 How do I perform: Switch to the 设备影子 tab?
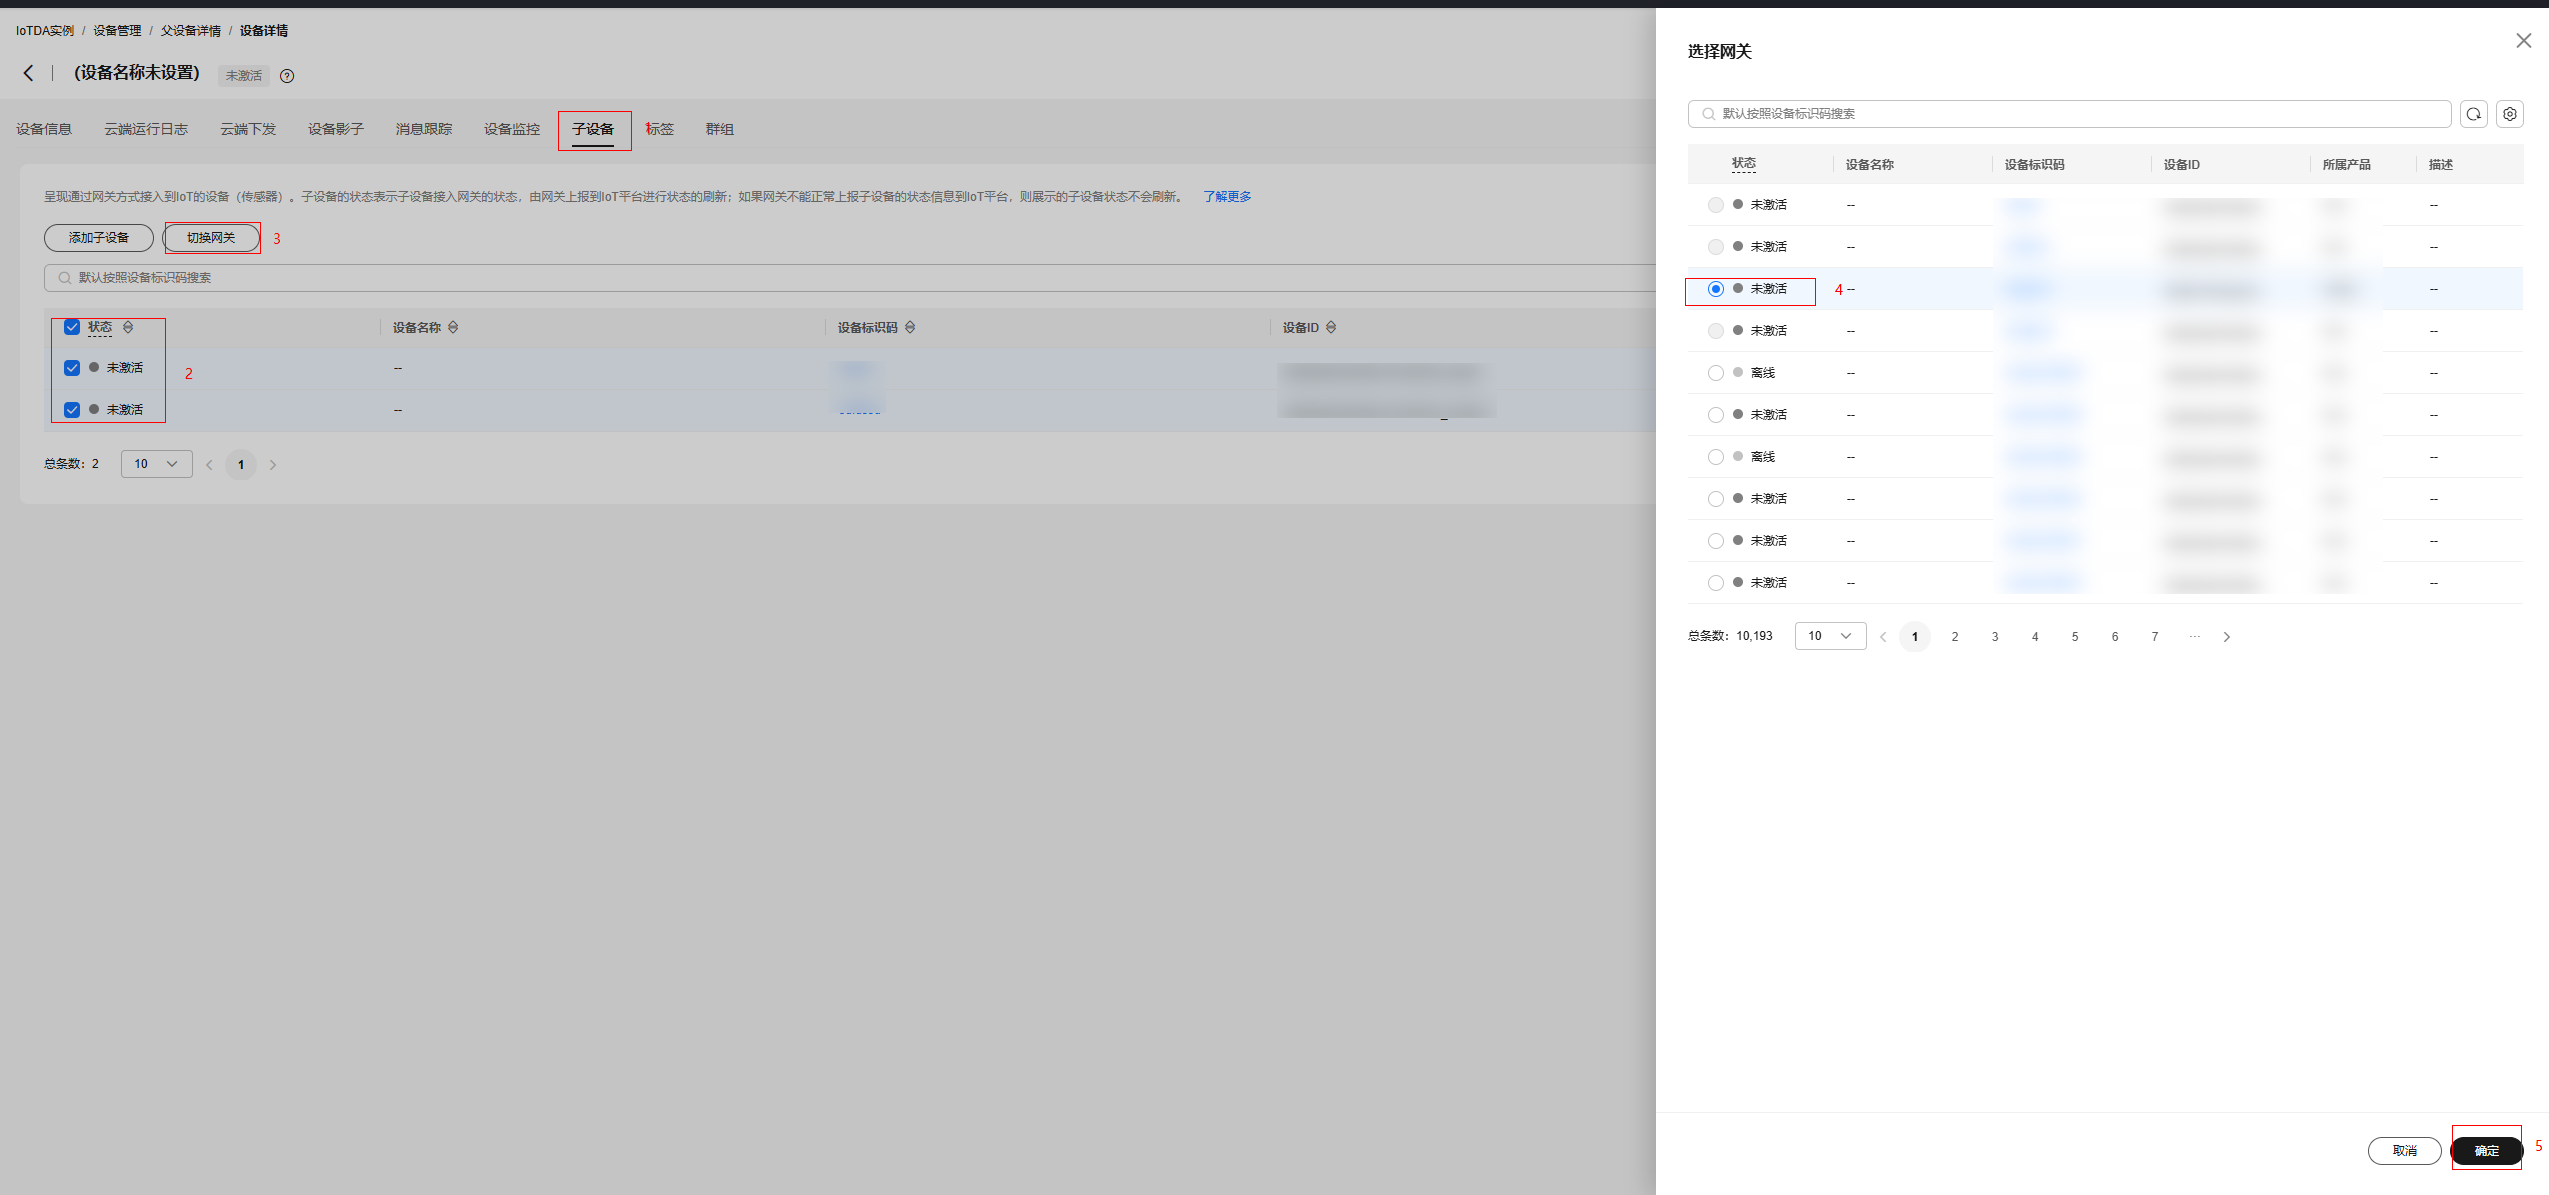pyautogui.click(x=336, y=129)
